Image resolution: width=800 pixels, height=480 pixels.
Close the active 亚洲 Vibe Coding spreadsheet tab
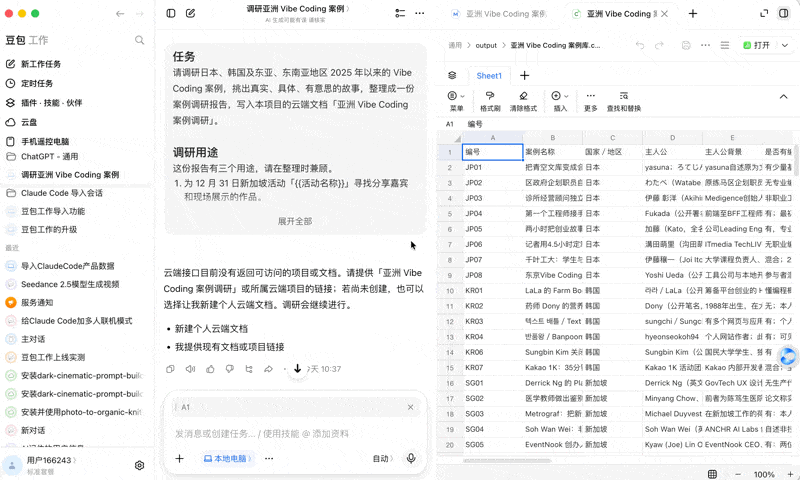pos(664,14)
